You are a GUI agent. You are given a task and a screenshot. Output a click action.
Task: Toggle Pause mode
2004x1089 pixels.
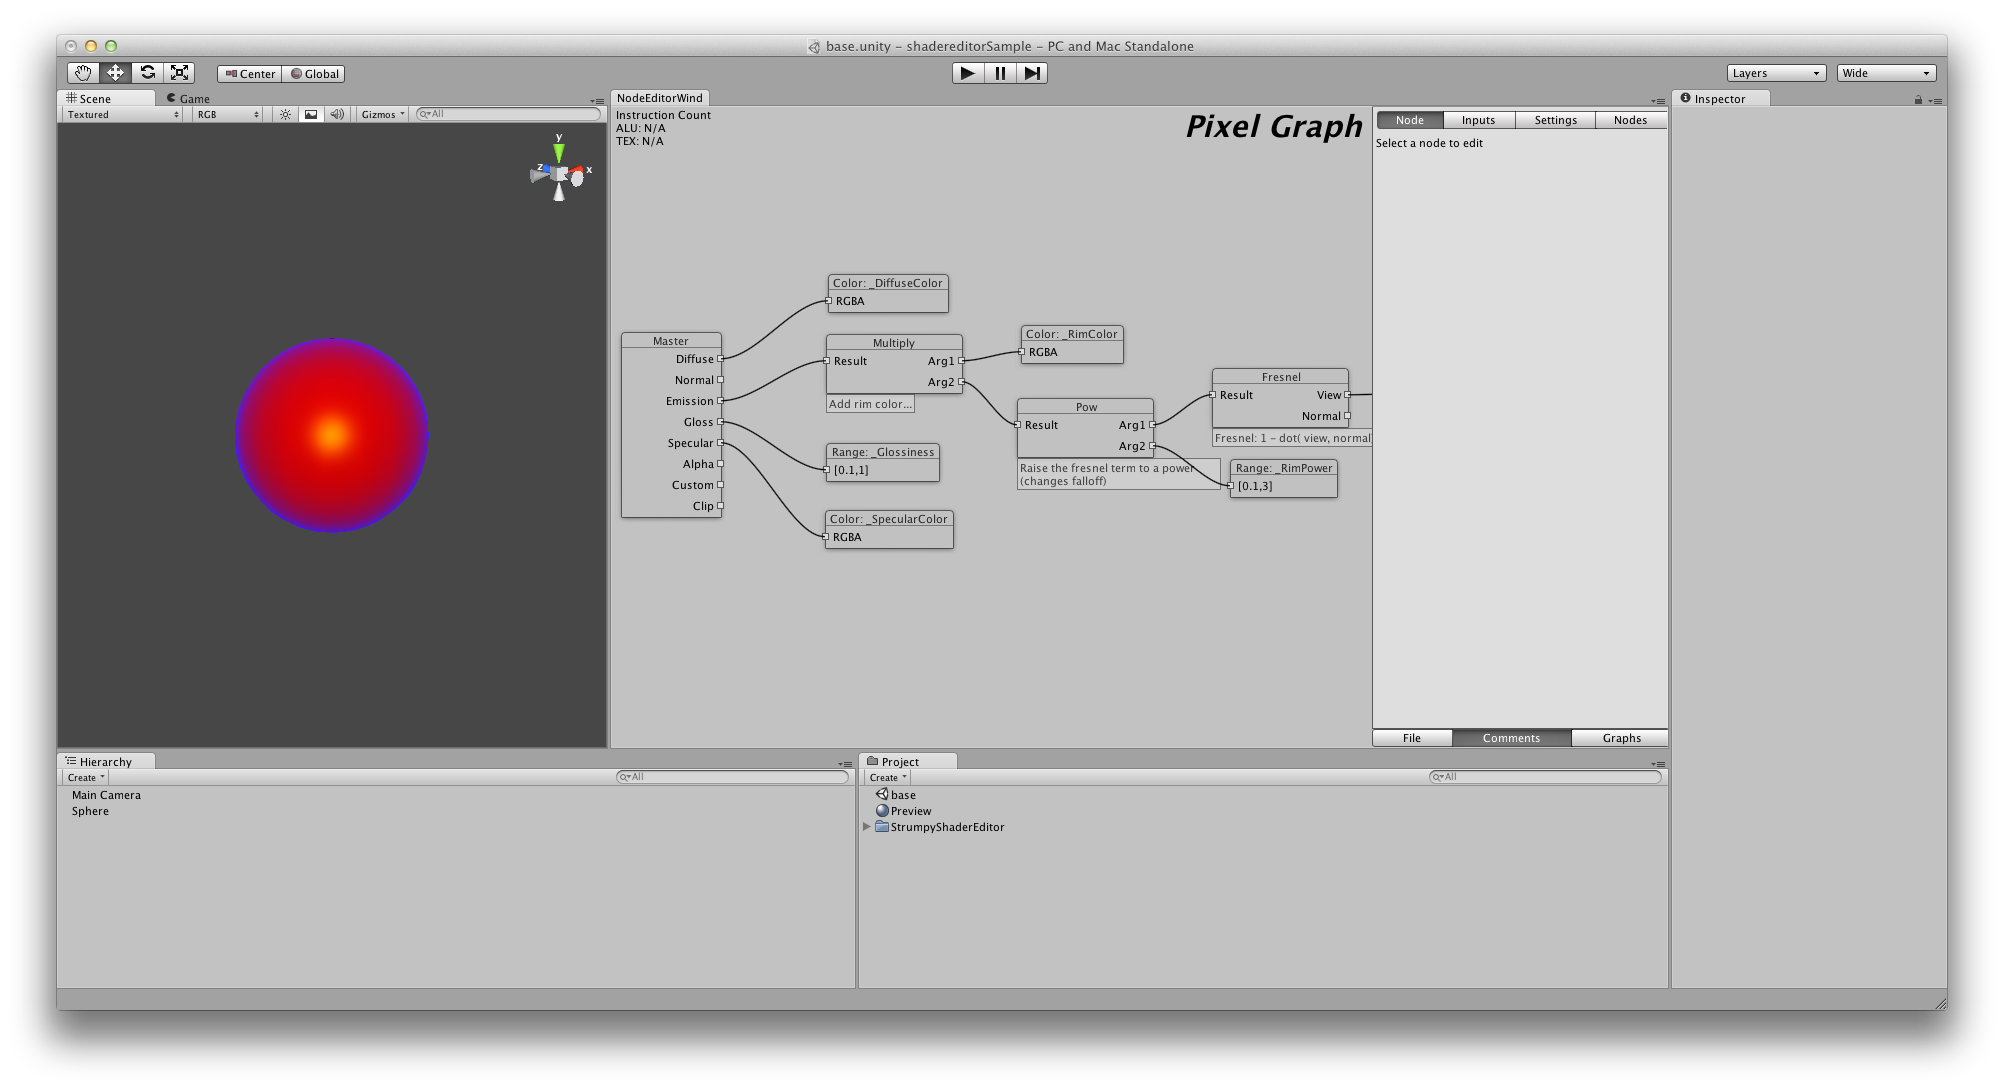tap(999, 73)
